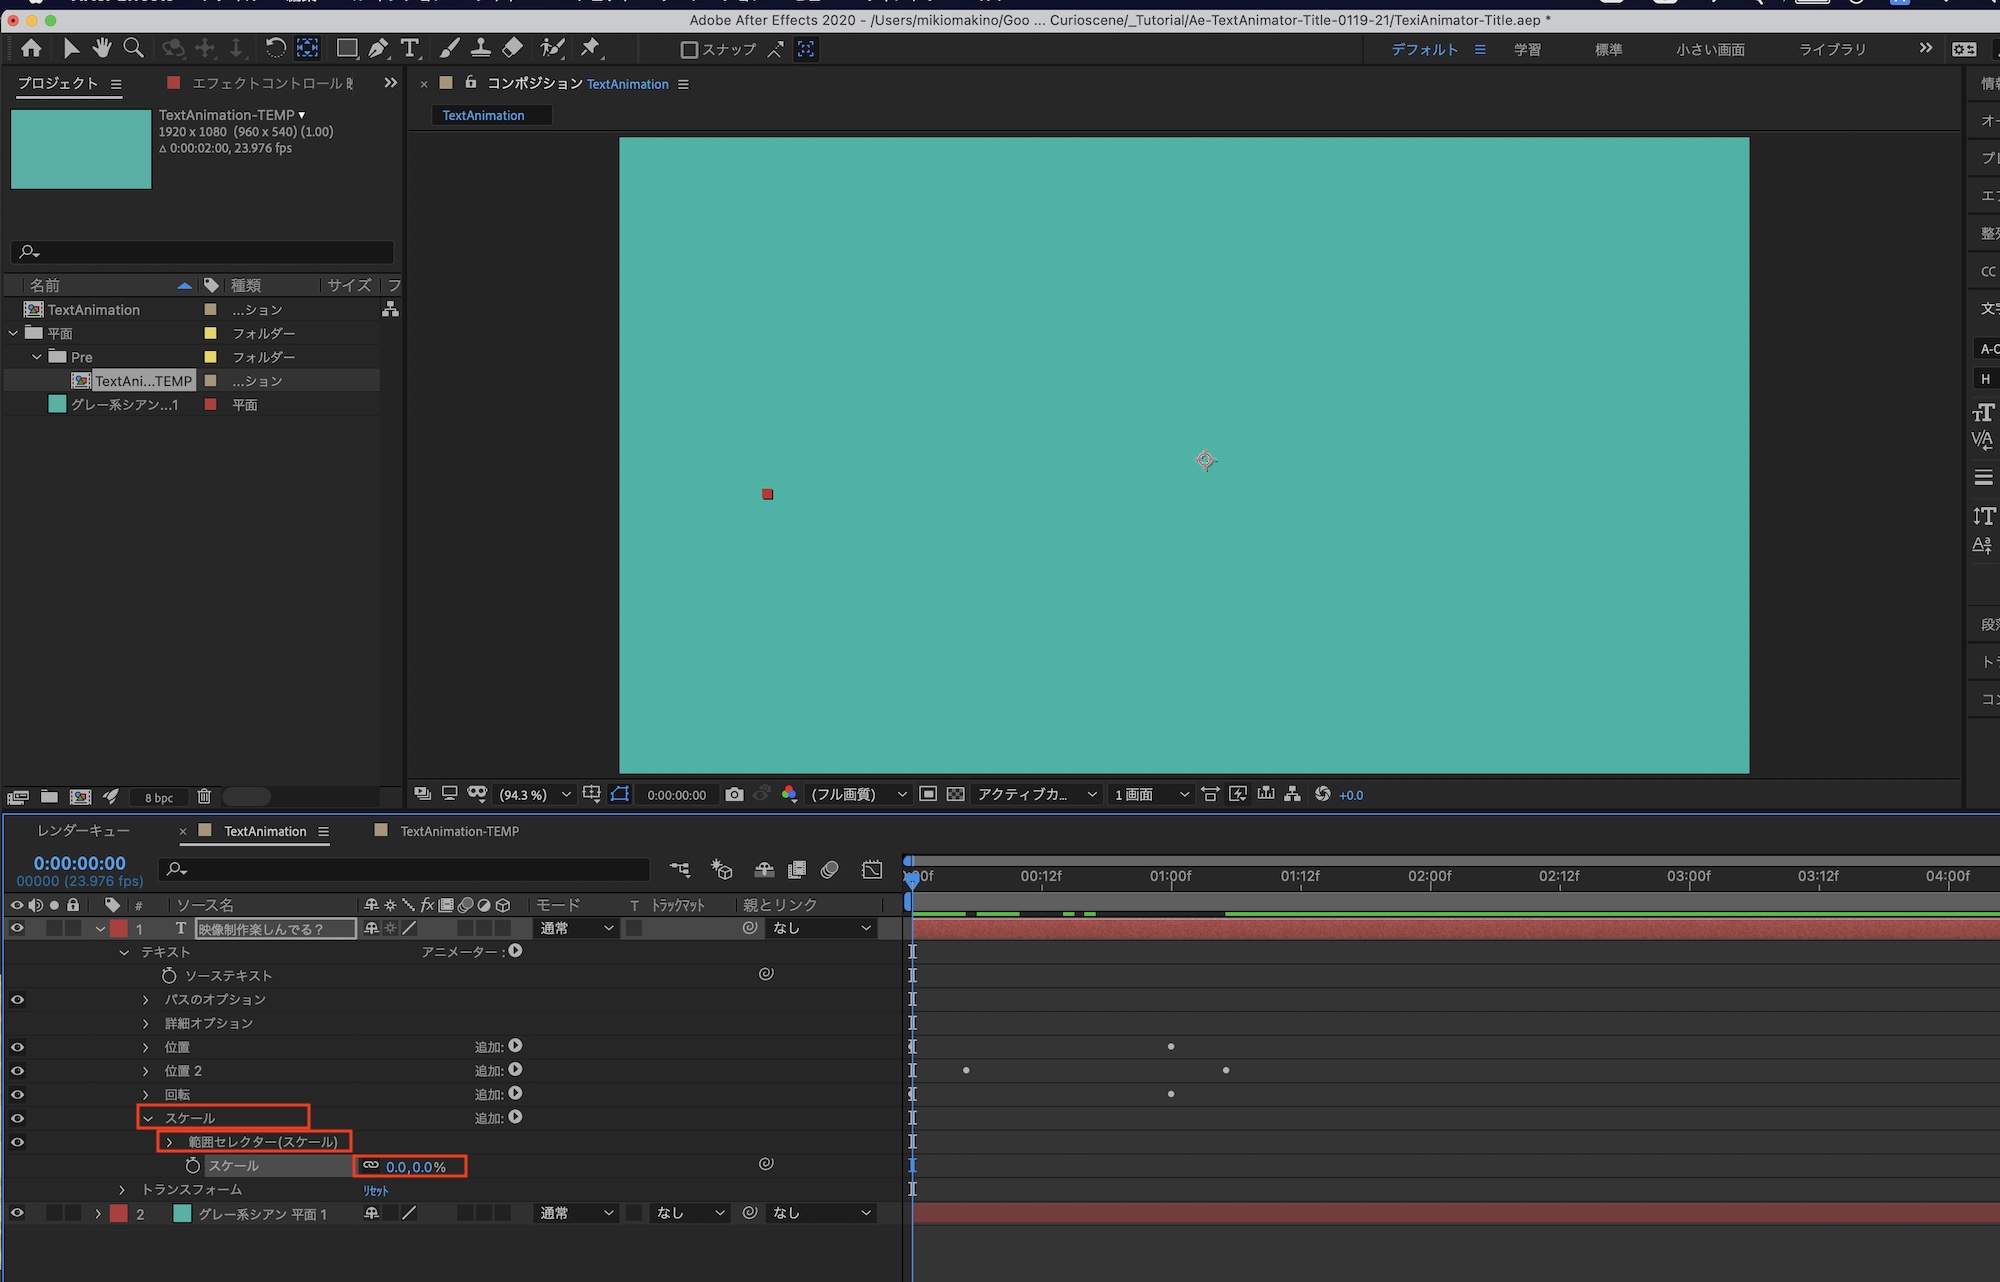2000x1282 pixels.
Task: Select the Type tool
Action: click(x=409, y=48)
